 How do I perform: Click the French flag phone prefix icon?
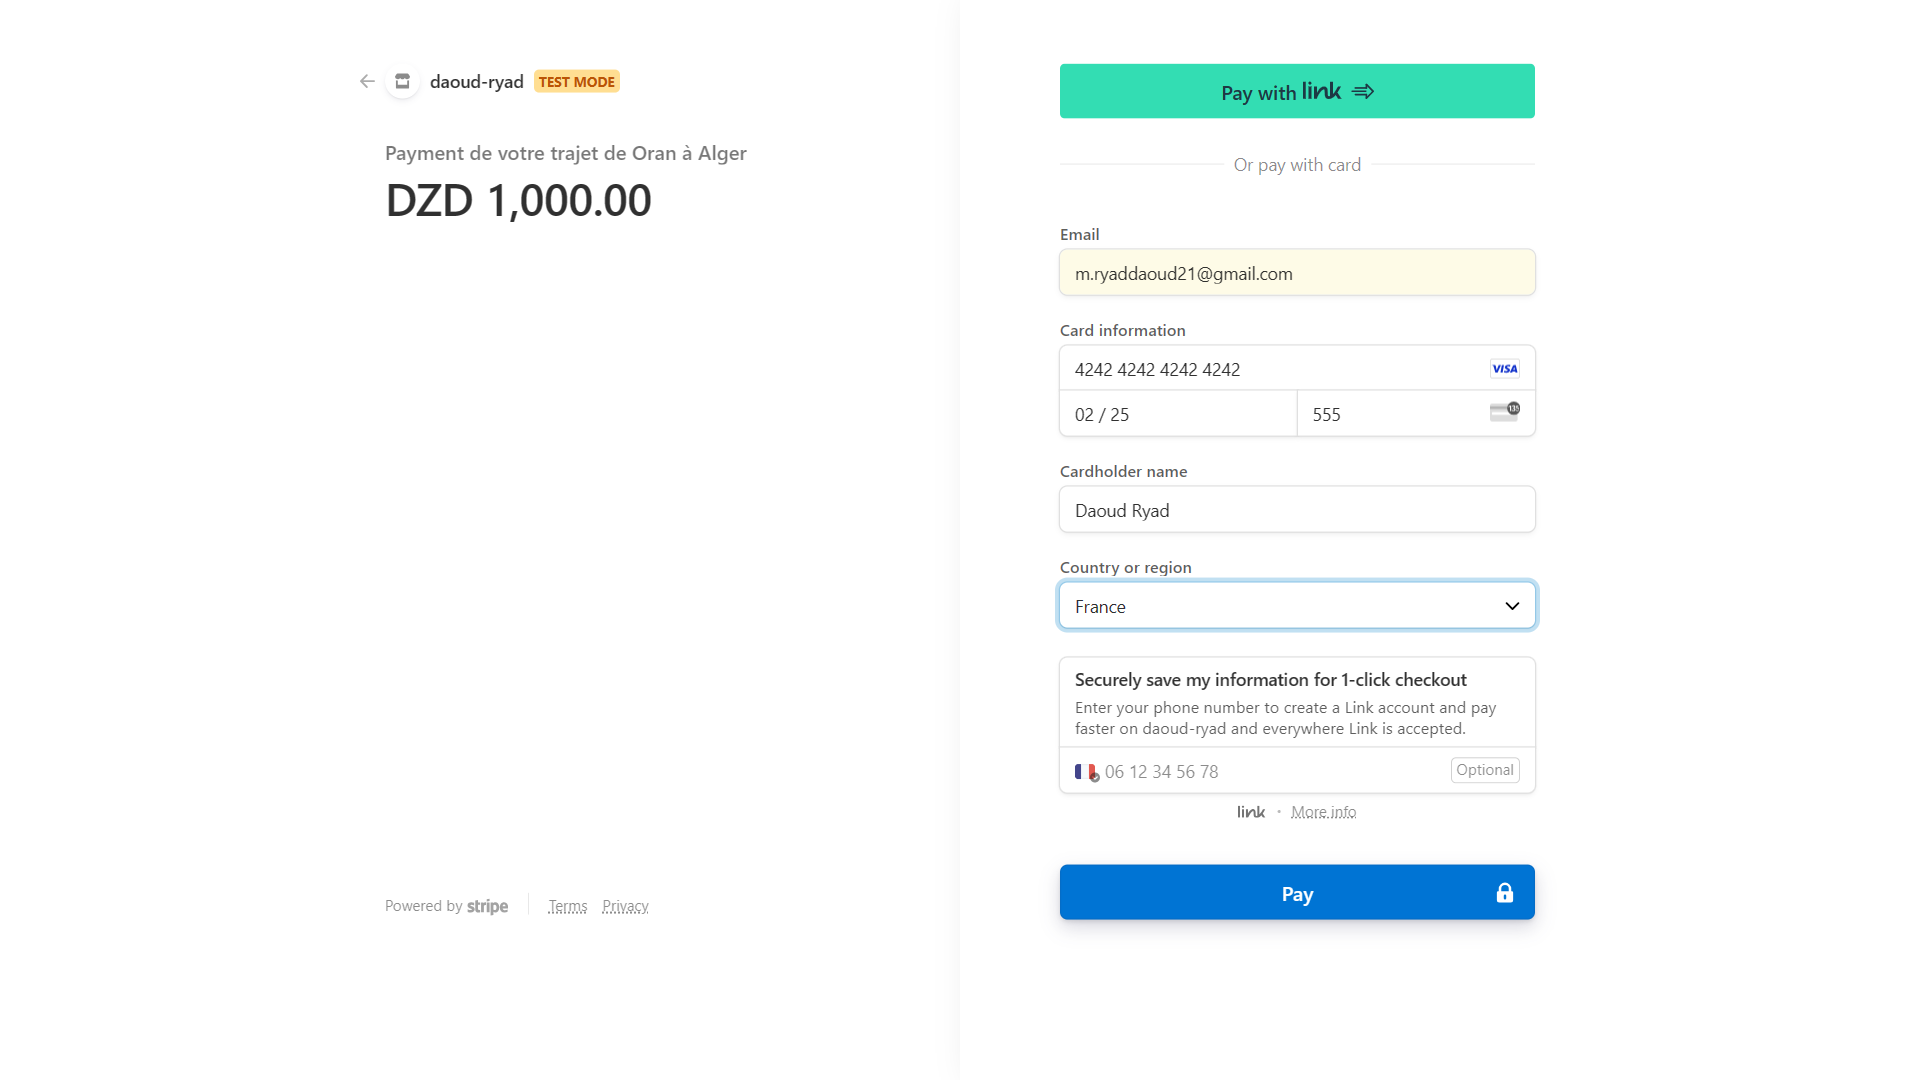click(x=1086, y=771)
